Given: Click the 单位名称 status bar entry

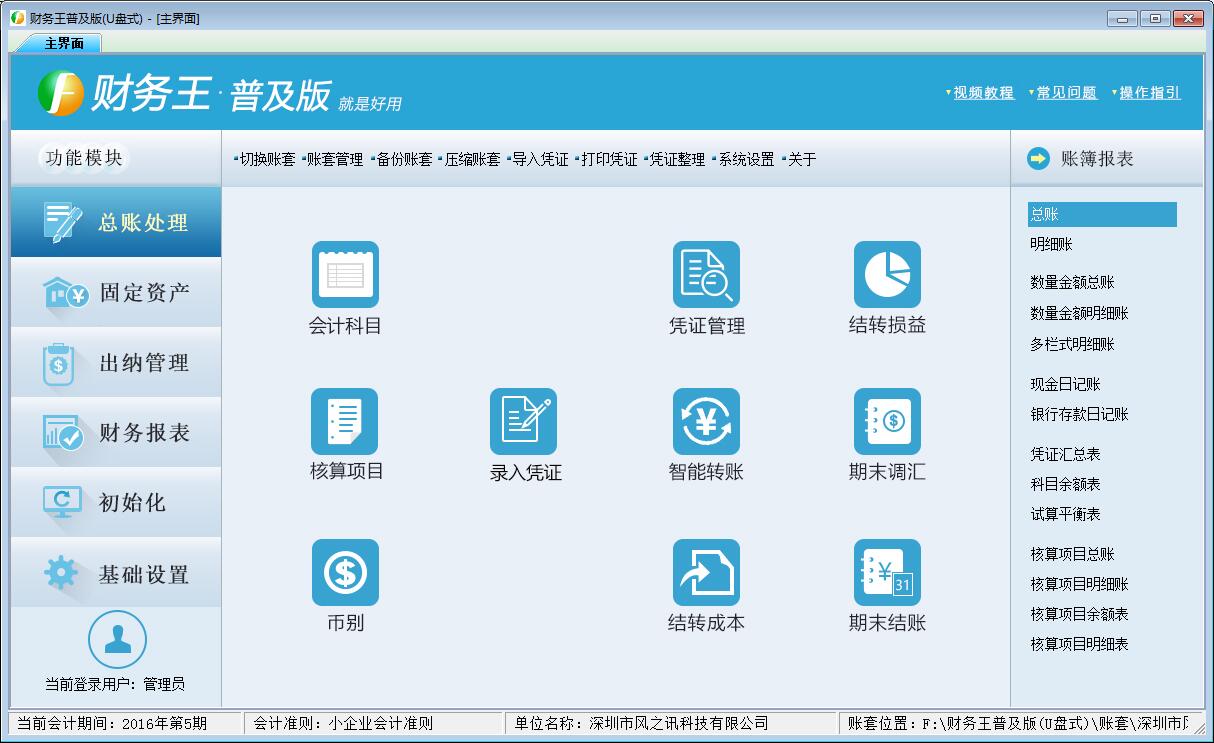Looking at the screenshot, I should coord(670,723).
